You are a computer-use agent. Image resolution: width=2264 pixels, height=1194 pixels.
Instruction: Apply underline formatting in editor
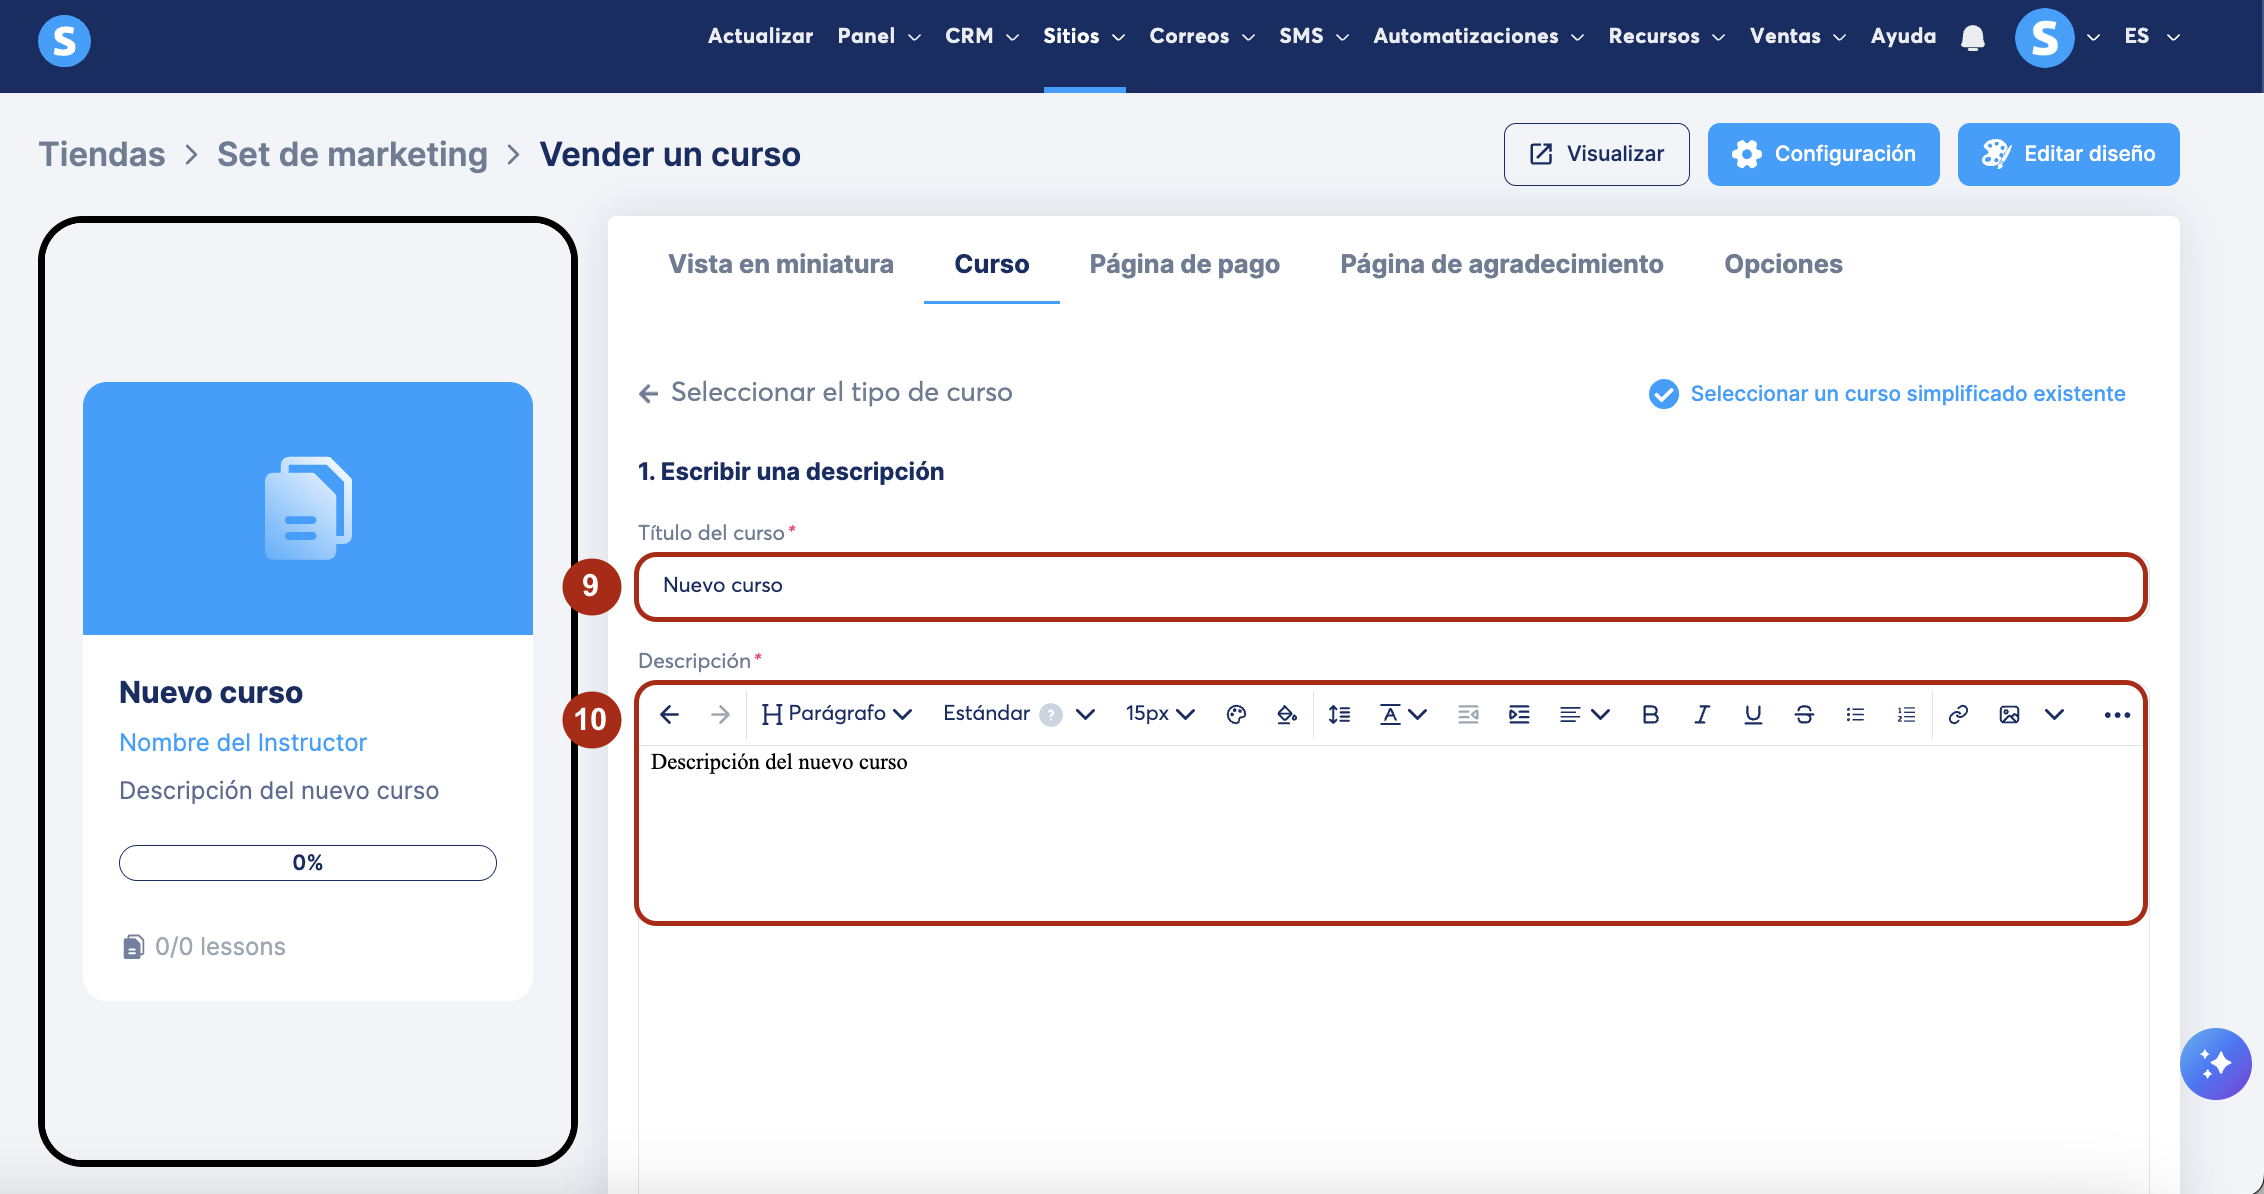click(1752, 714)
